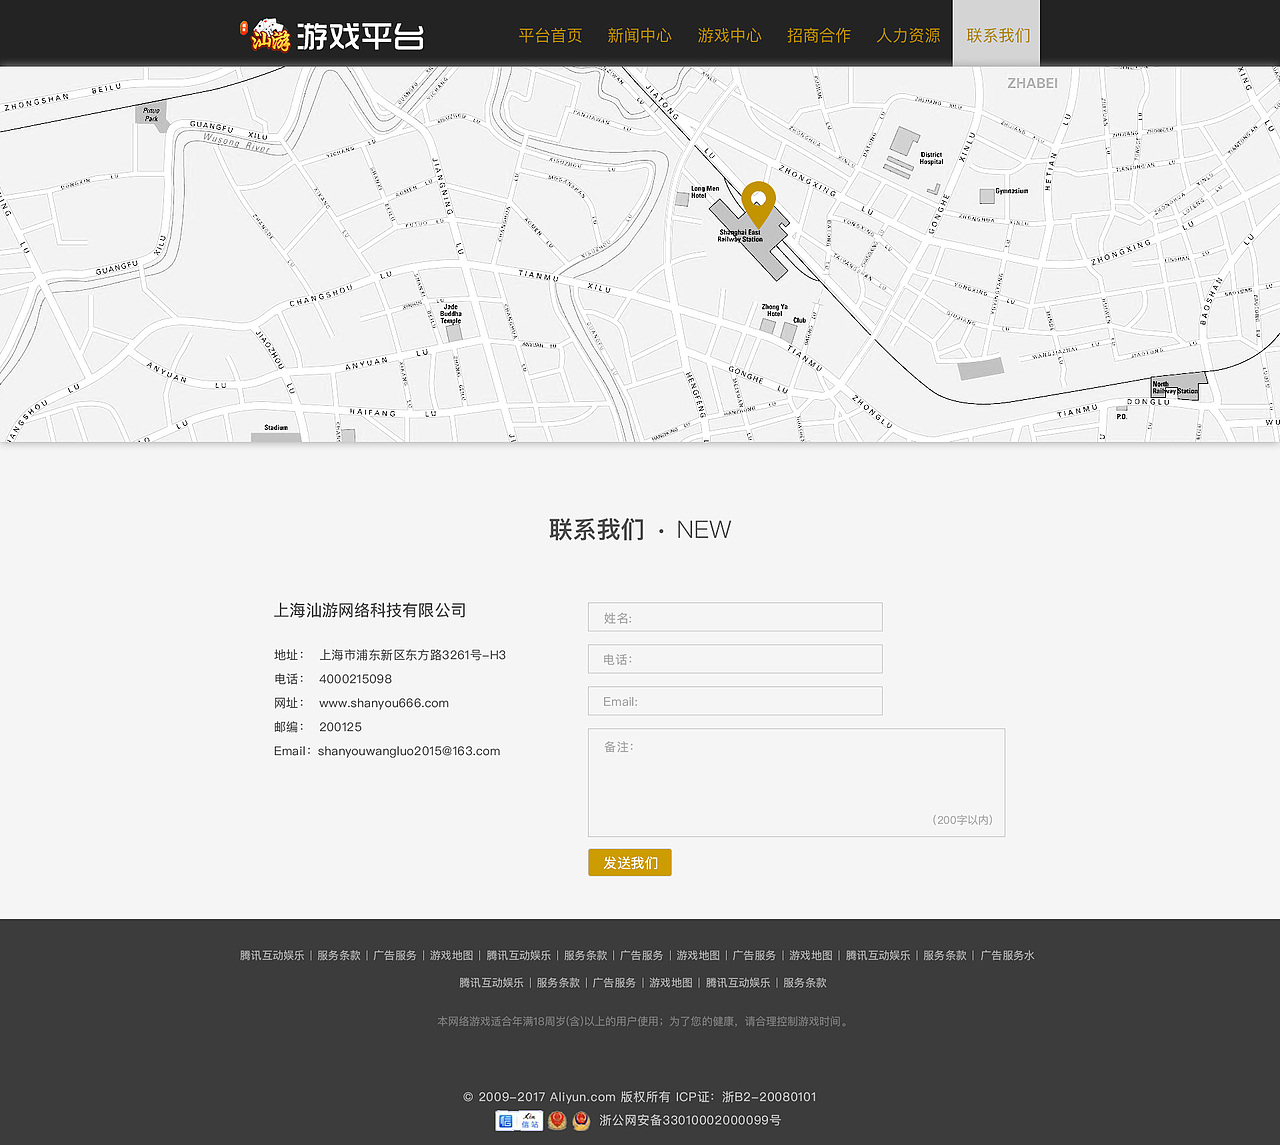Go to 新闻中心 in the navigation
The width and height of the screenshot is (1280, 1145).
pyautogui.click(x=640, y=35)
